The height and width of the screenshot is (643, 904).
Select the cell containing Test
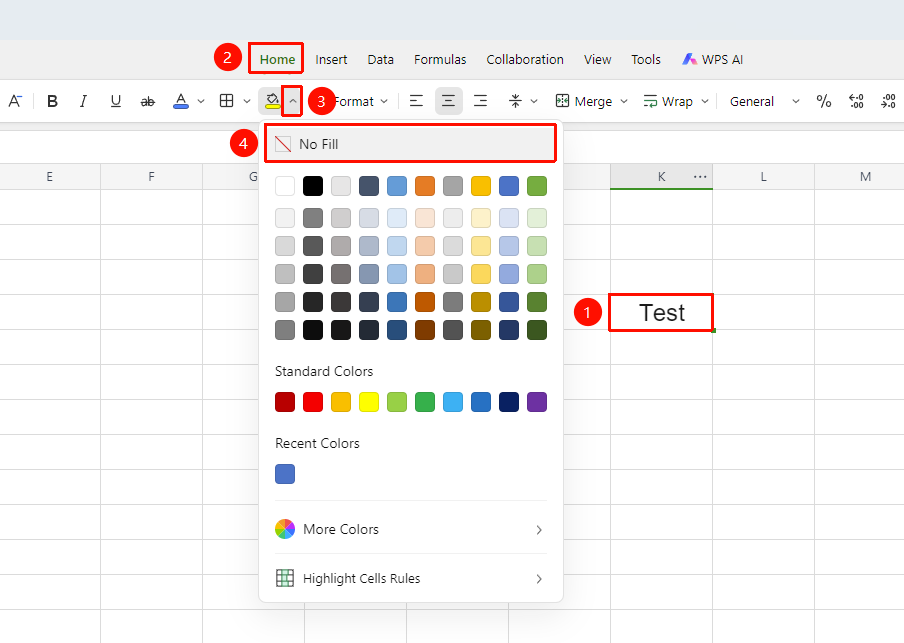point(661,313)
